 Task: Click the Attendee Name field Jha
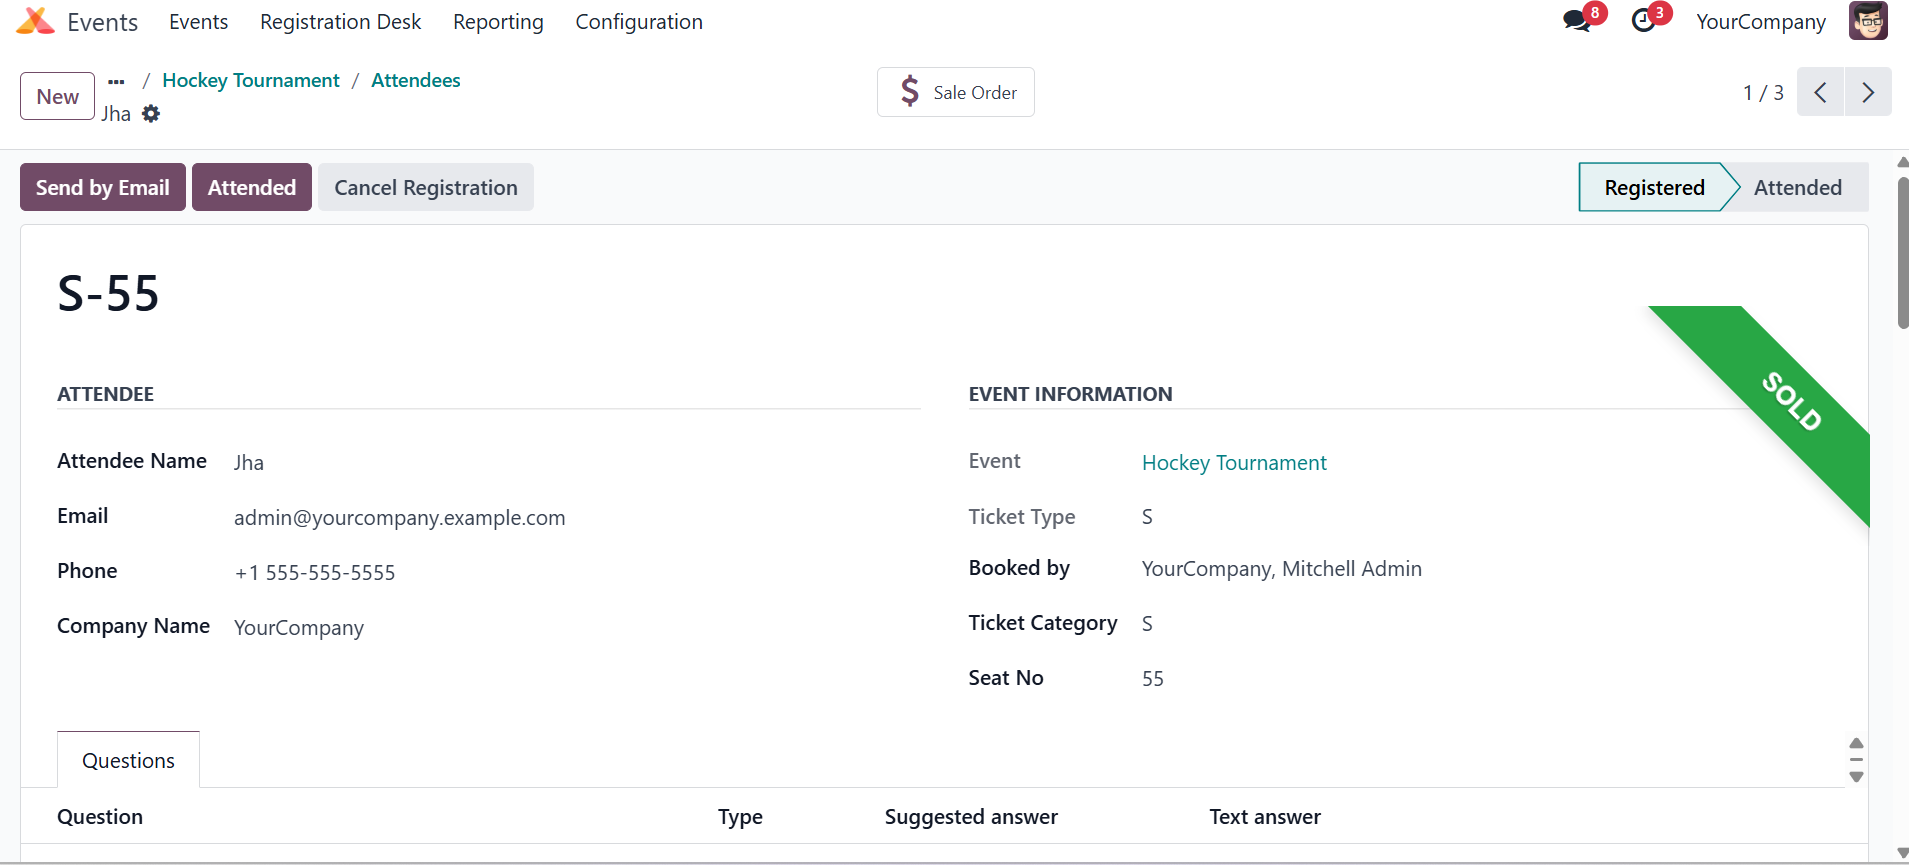249,463
